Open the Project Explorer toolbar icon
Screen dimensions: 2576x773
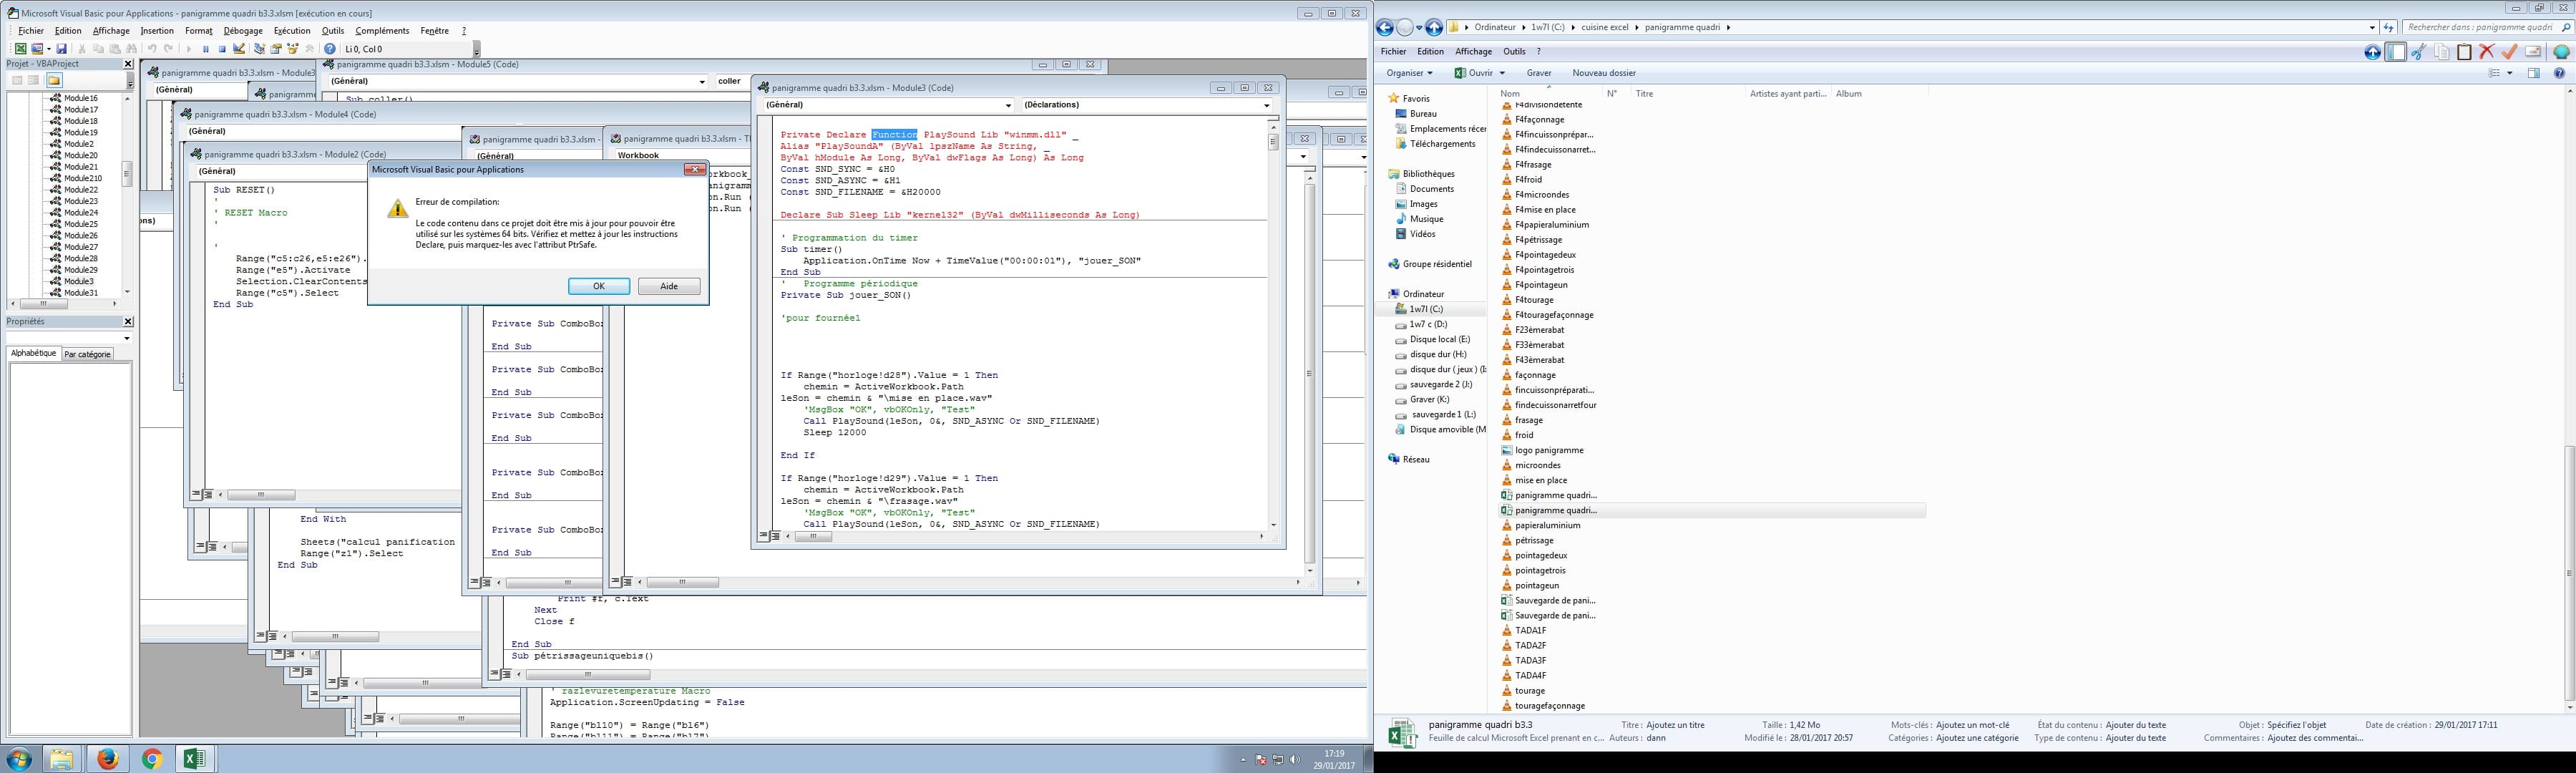click(259, 49)
